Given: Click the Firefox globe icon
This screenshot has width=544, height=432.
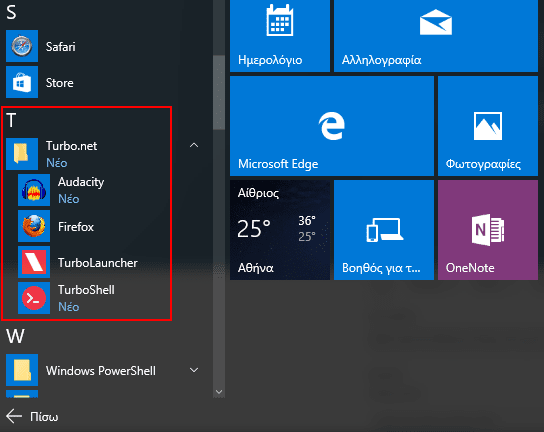Looking at the screenshot, I should (x=34, y=226).
